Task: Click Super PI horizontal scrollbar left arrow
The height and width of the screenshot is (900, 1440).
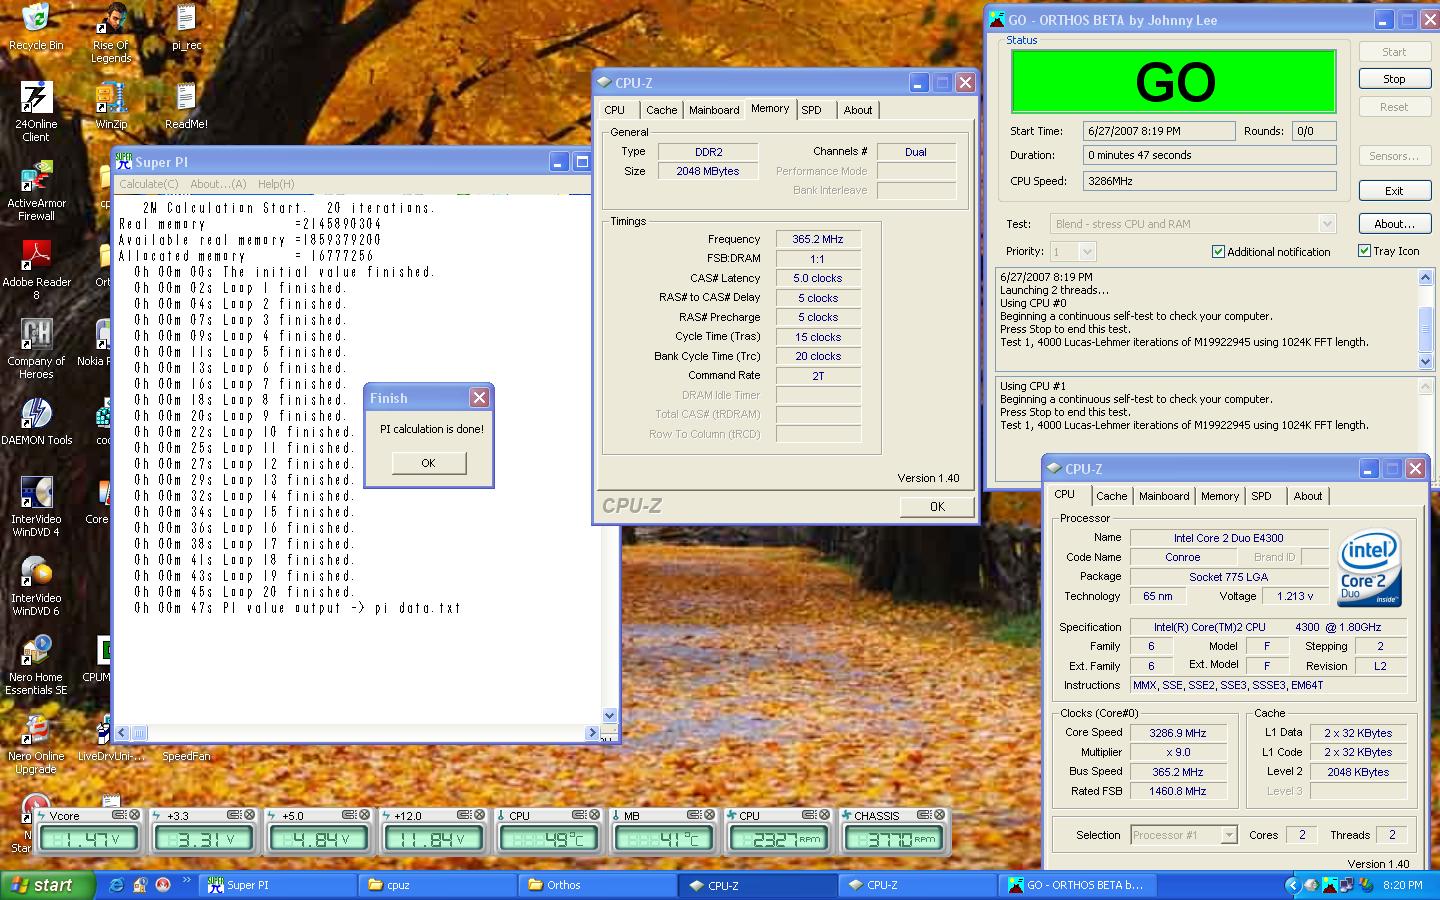Action: [x=122, y=733]
